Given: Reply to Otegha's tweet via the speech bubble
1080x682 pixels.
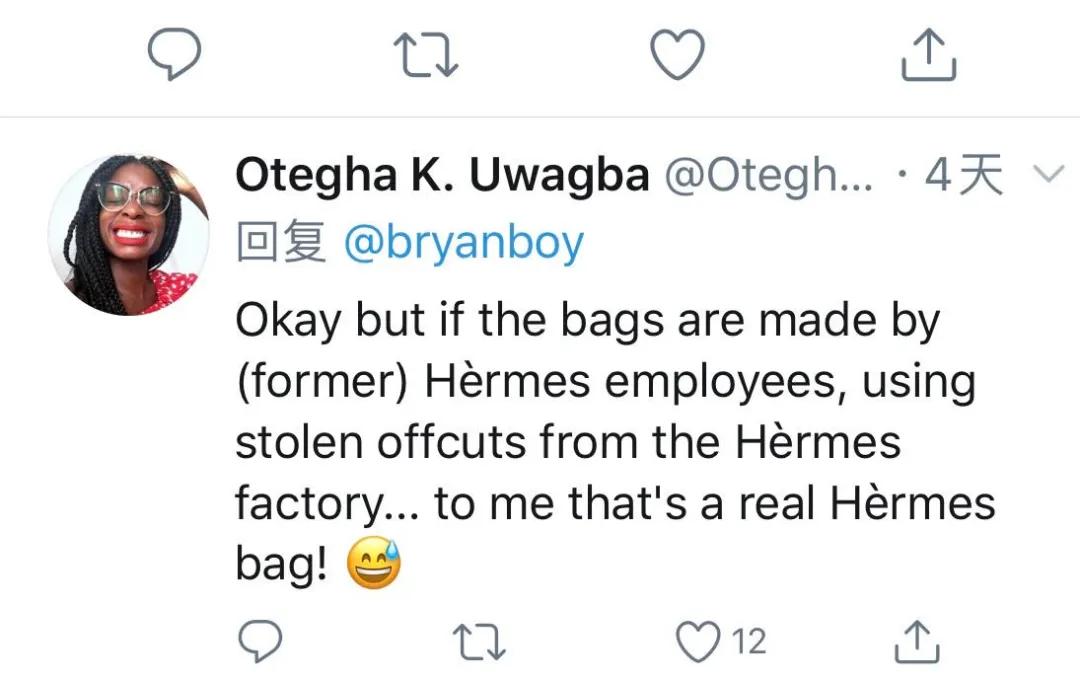Looking at the screenshot, I should pyautogui.click(x=261, y=641).
